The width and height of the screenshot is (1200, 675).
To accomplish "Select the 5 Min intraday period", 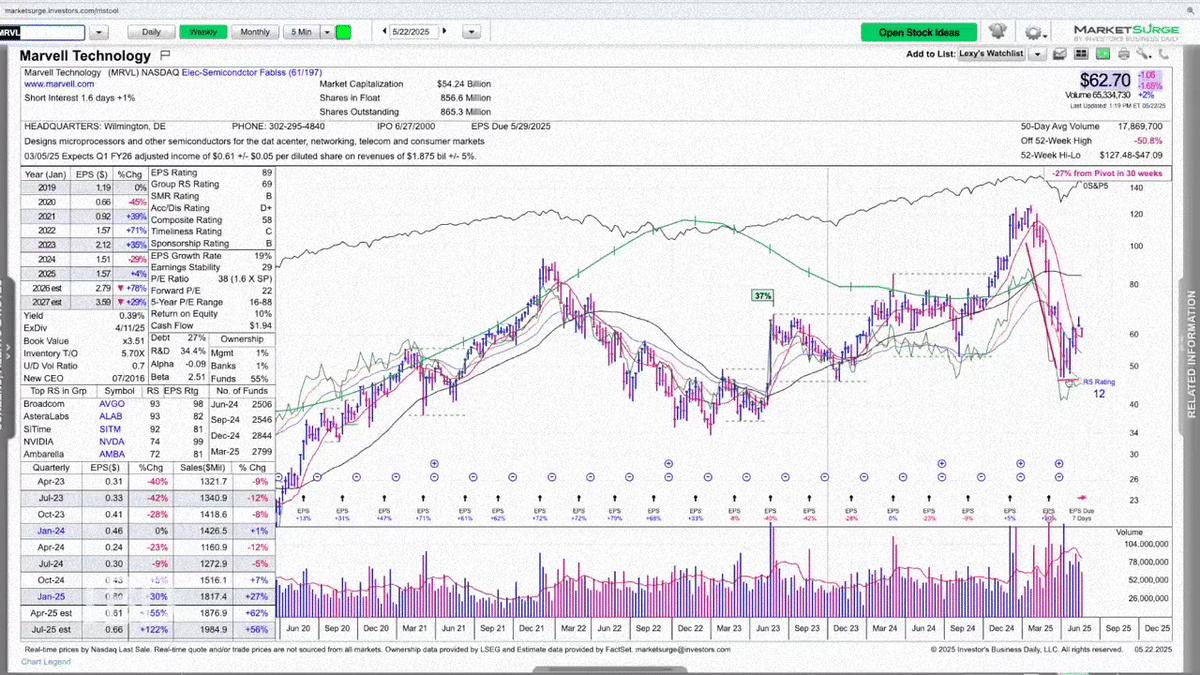I will [x=300, y=32].
